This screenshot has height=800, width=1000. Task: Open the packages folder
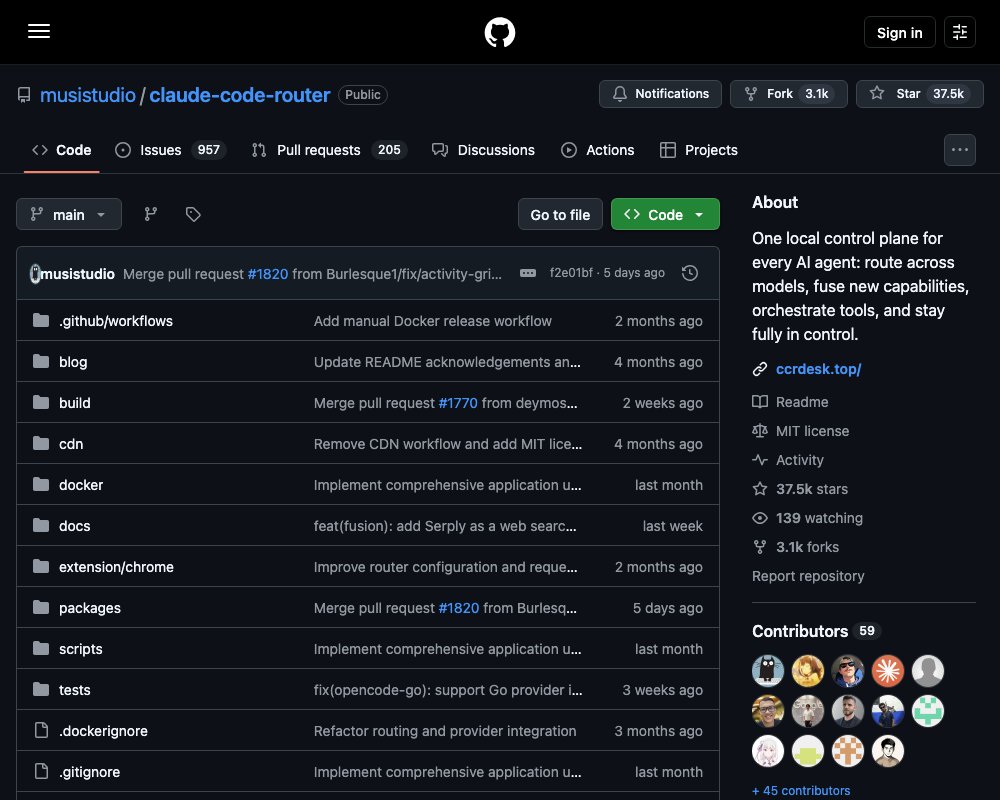click(90, 608)
